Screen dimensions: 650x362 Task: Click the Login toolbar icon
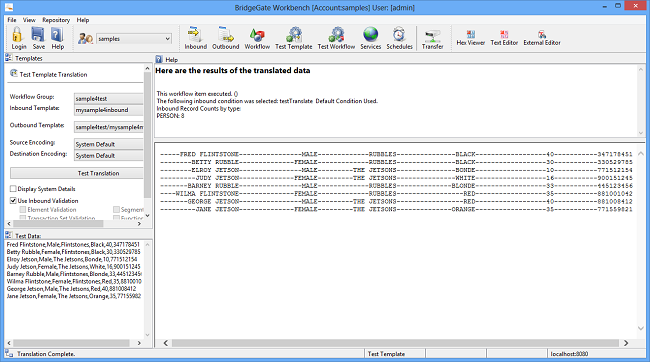click(18, 38)
